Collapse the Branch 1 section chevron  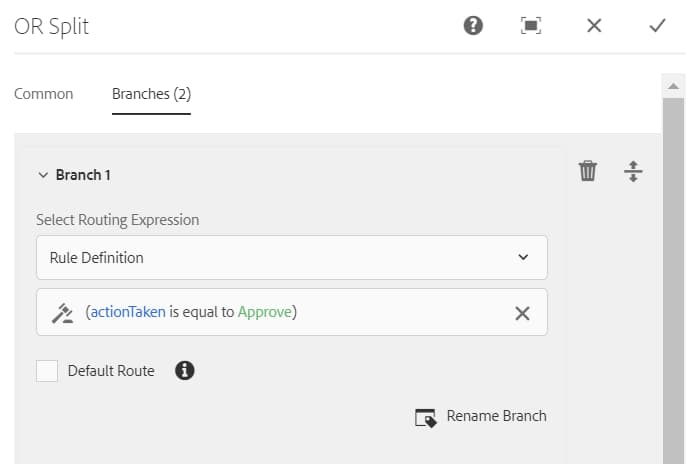pyautogui.click(x=43, y=175)
